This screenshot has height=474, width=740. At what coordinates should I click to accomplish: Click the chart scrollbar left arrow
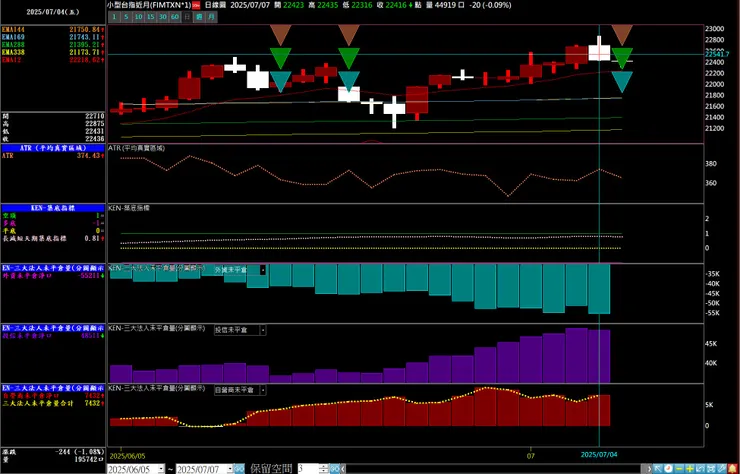[x=343, y=469]
